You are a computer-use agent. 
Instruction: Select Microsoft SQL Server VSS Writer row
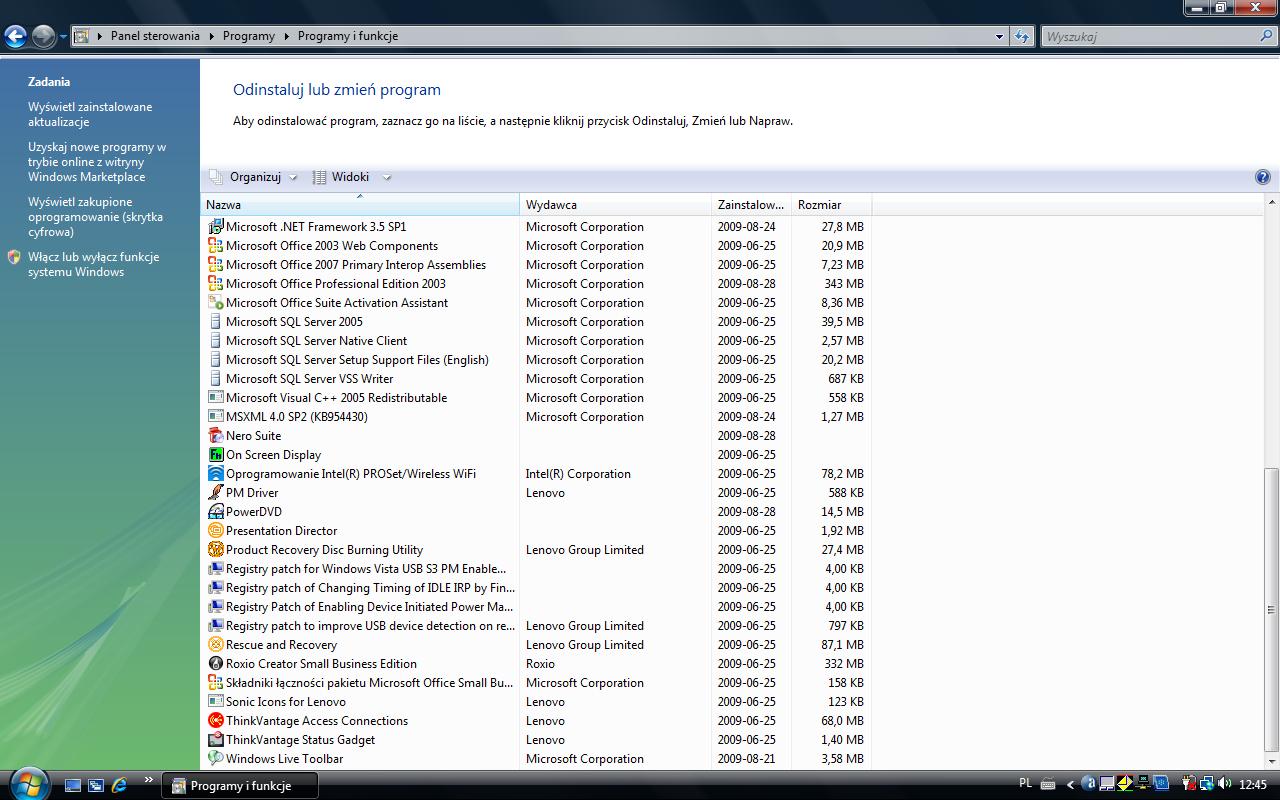[x=536, y=379]
